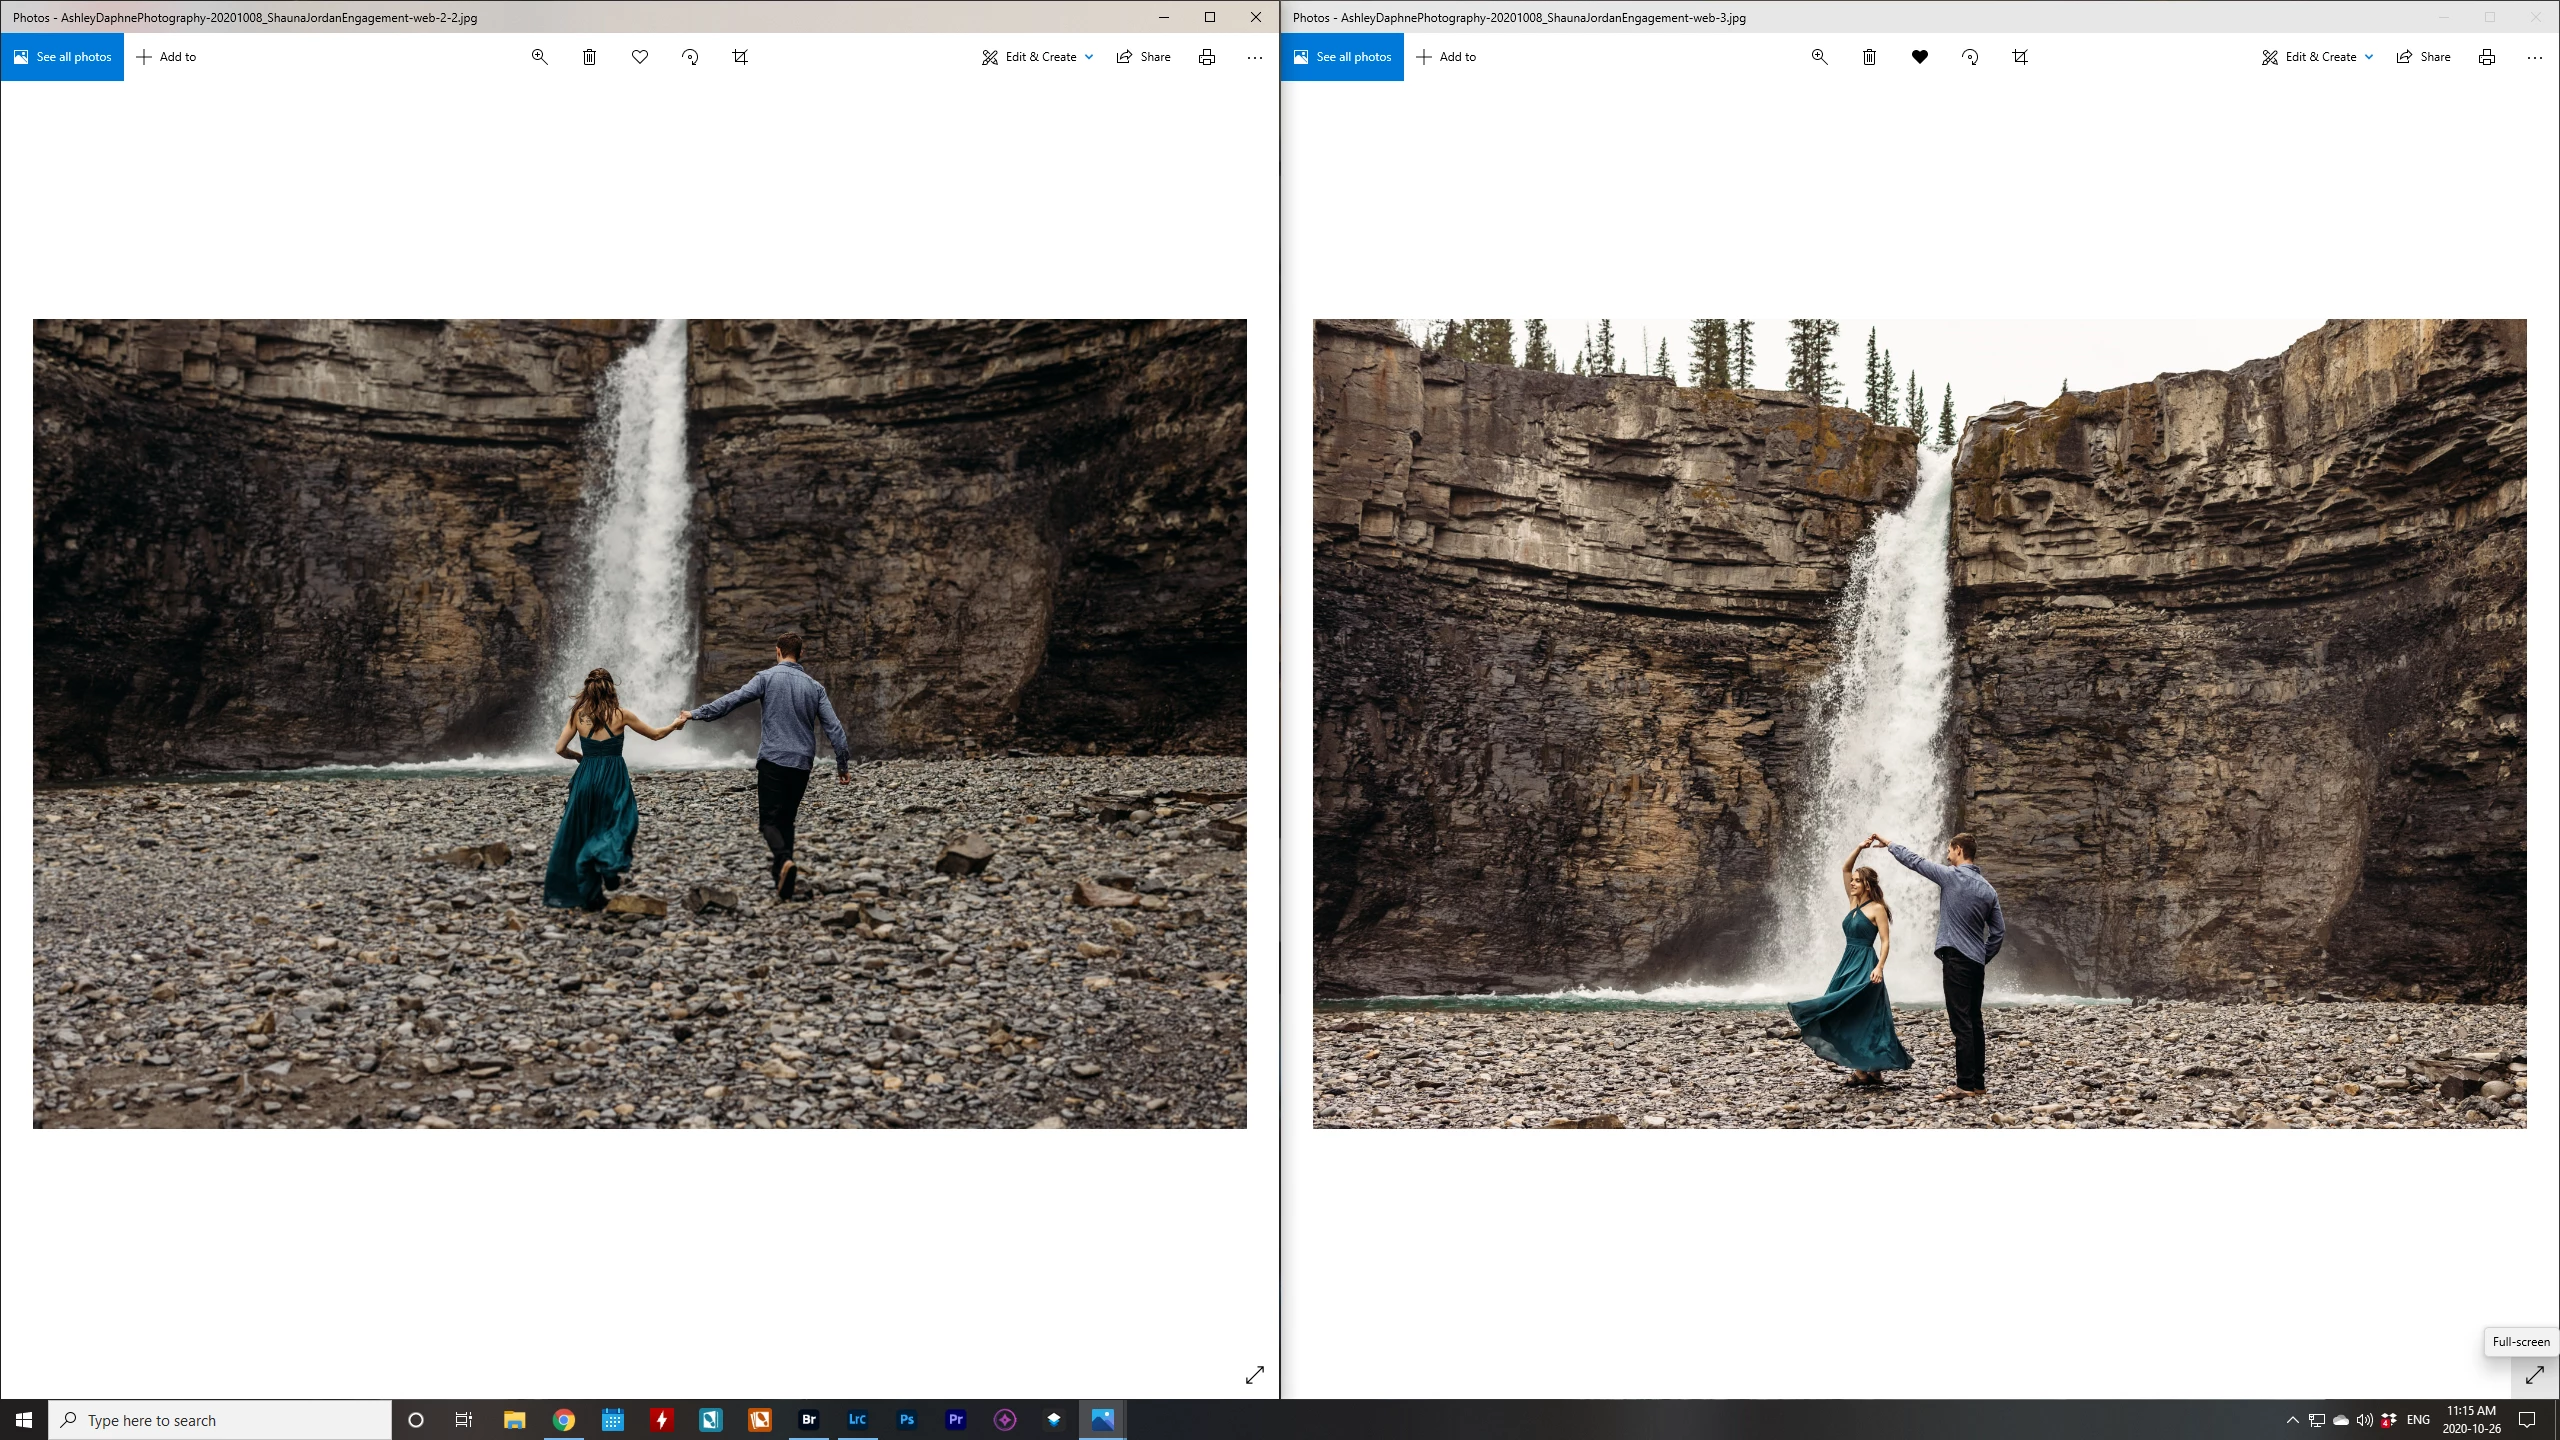The image size is (2560, 1440).
Task: Toggle full-screen in the right window
Action: point(2534,1376)
